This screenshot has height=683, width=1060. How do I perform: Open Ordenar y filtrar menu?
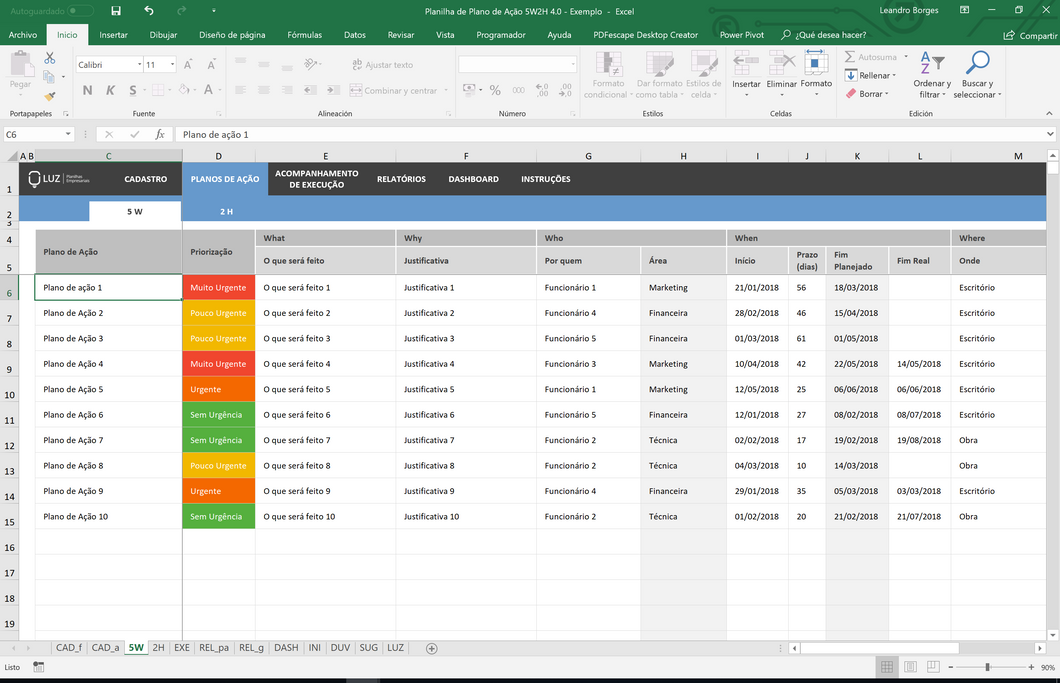932,75
